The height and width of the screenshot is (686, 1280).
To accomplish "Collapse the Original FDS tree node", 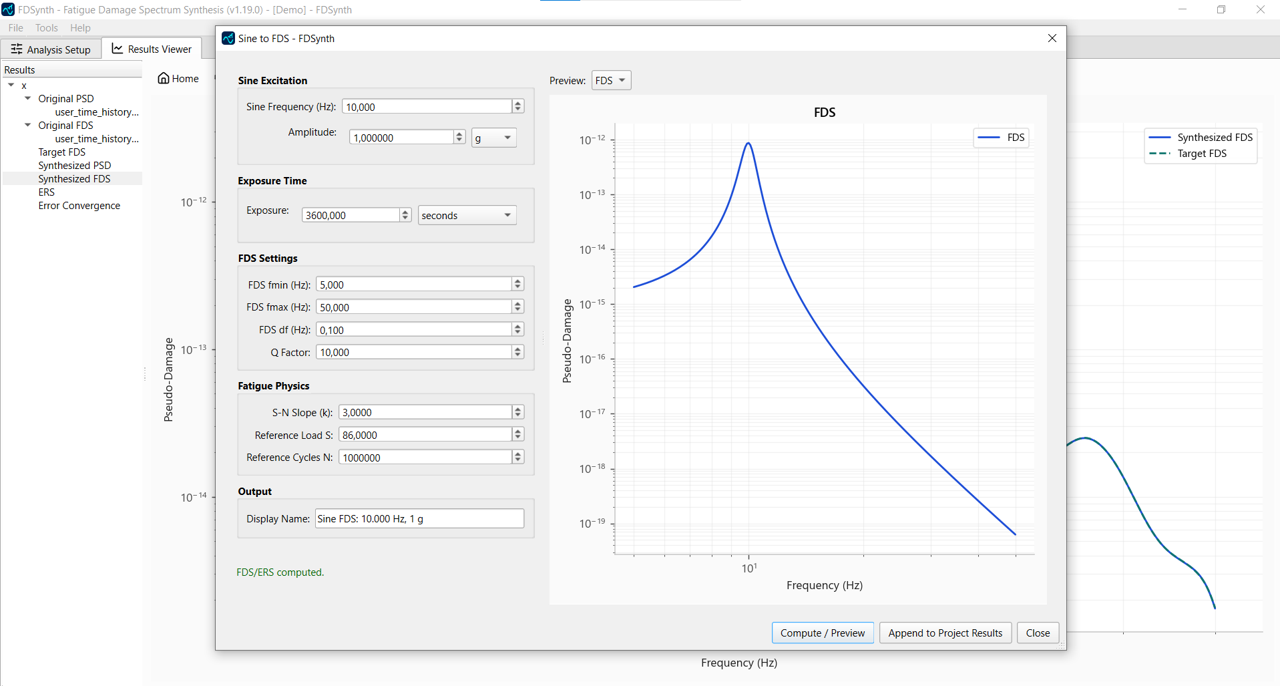I will [x=27, y=125].
